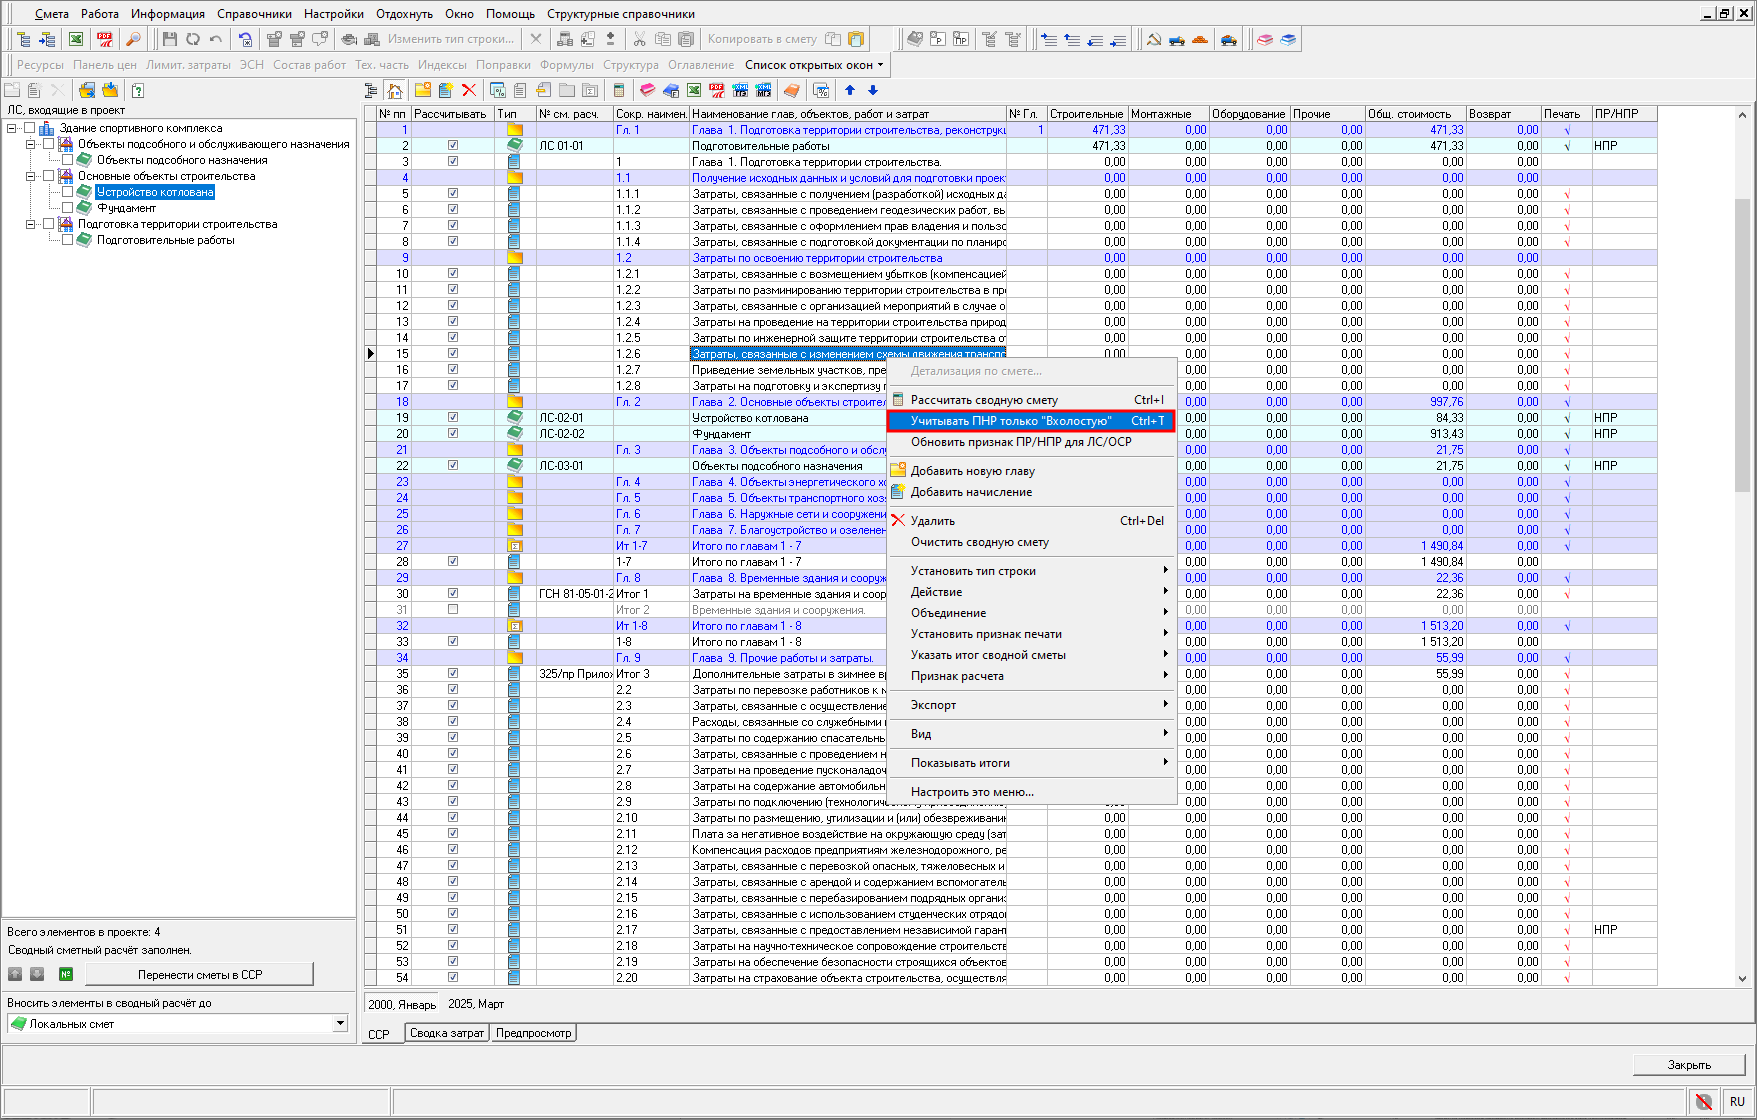Click the orange bricks materials icon
The width and height of the screenshot is (1757, 1120).
1200,39
